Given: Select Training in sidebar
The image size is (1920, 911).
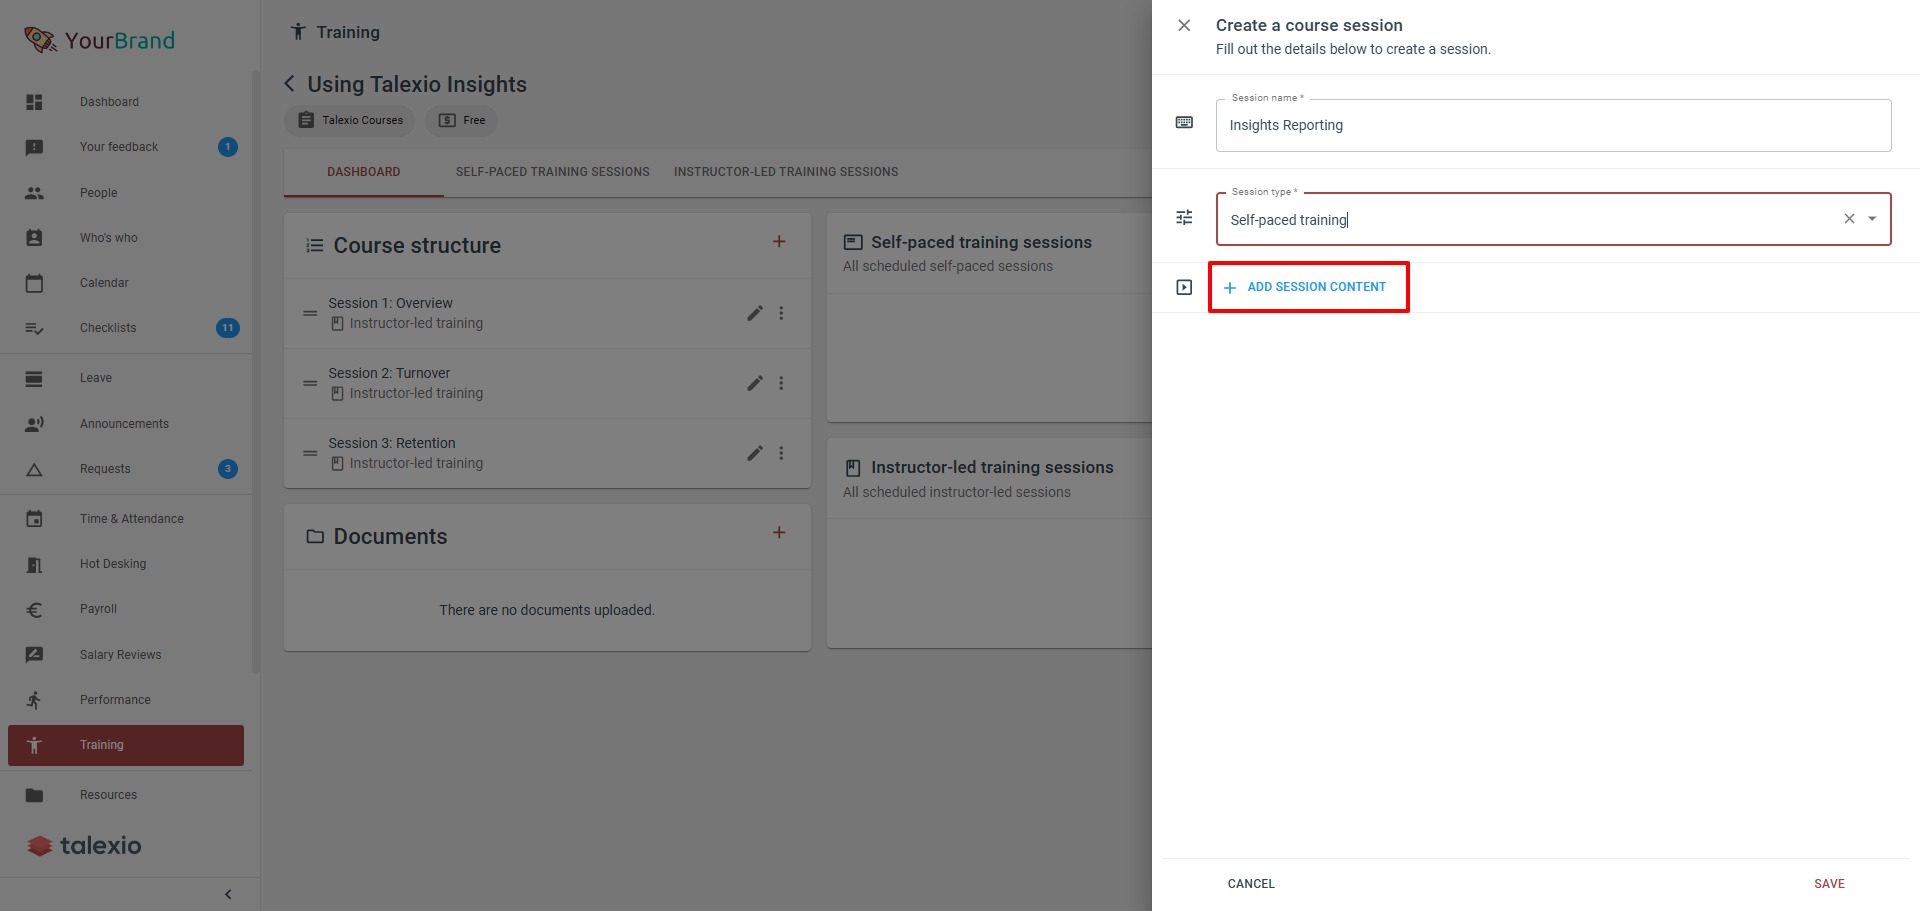Looking at the screenshot, I should pyautogui.click(x=125, y=745).
